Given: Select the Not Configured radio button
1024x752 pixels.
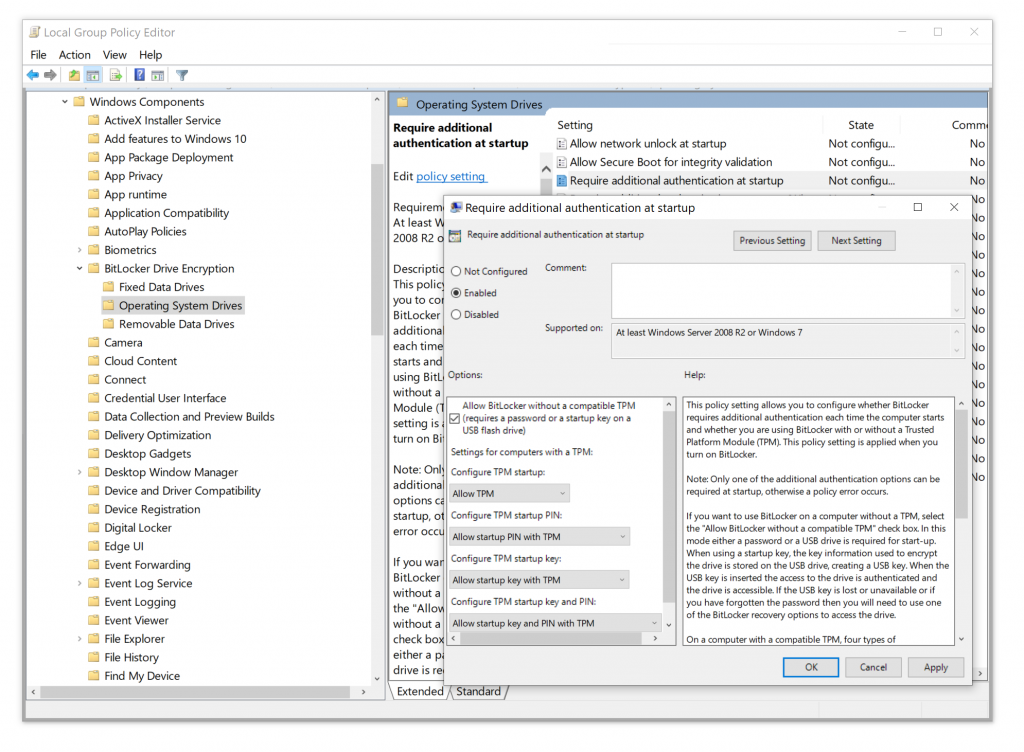Looking at the screenshot, I should click(x=457, y=271).
